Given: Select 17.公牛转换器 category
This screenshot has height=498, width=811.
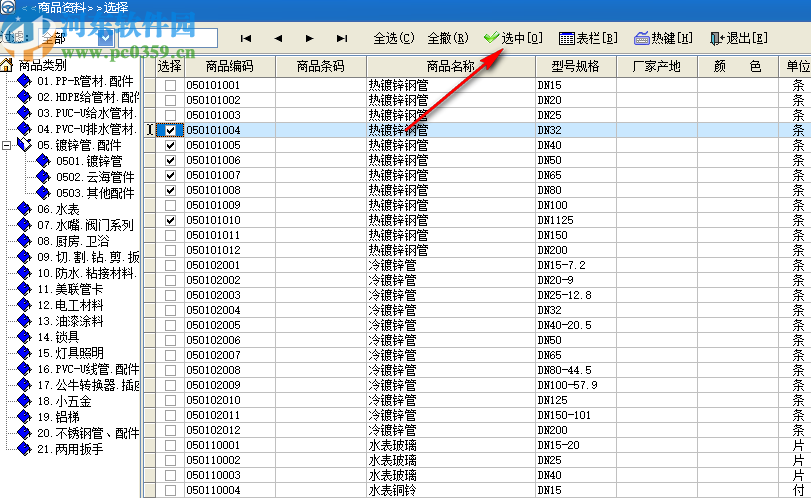Looking at the screenshot, I should (88, 385).
